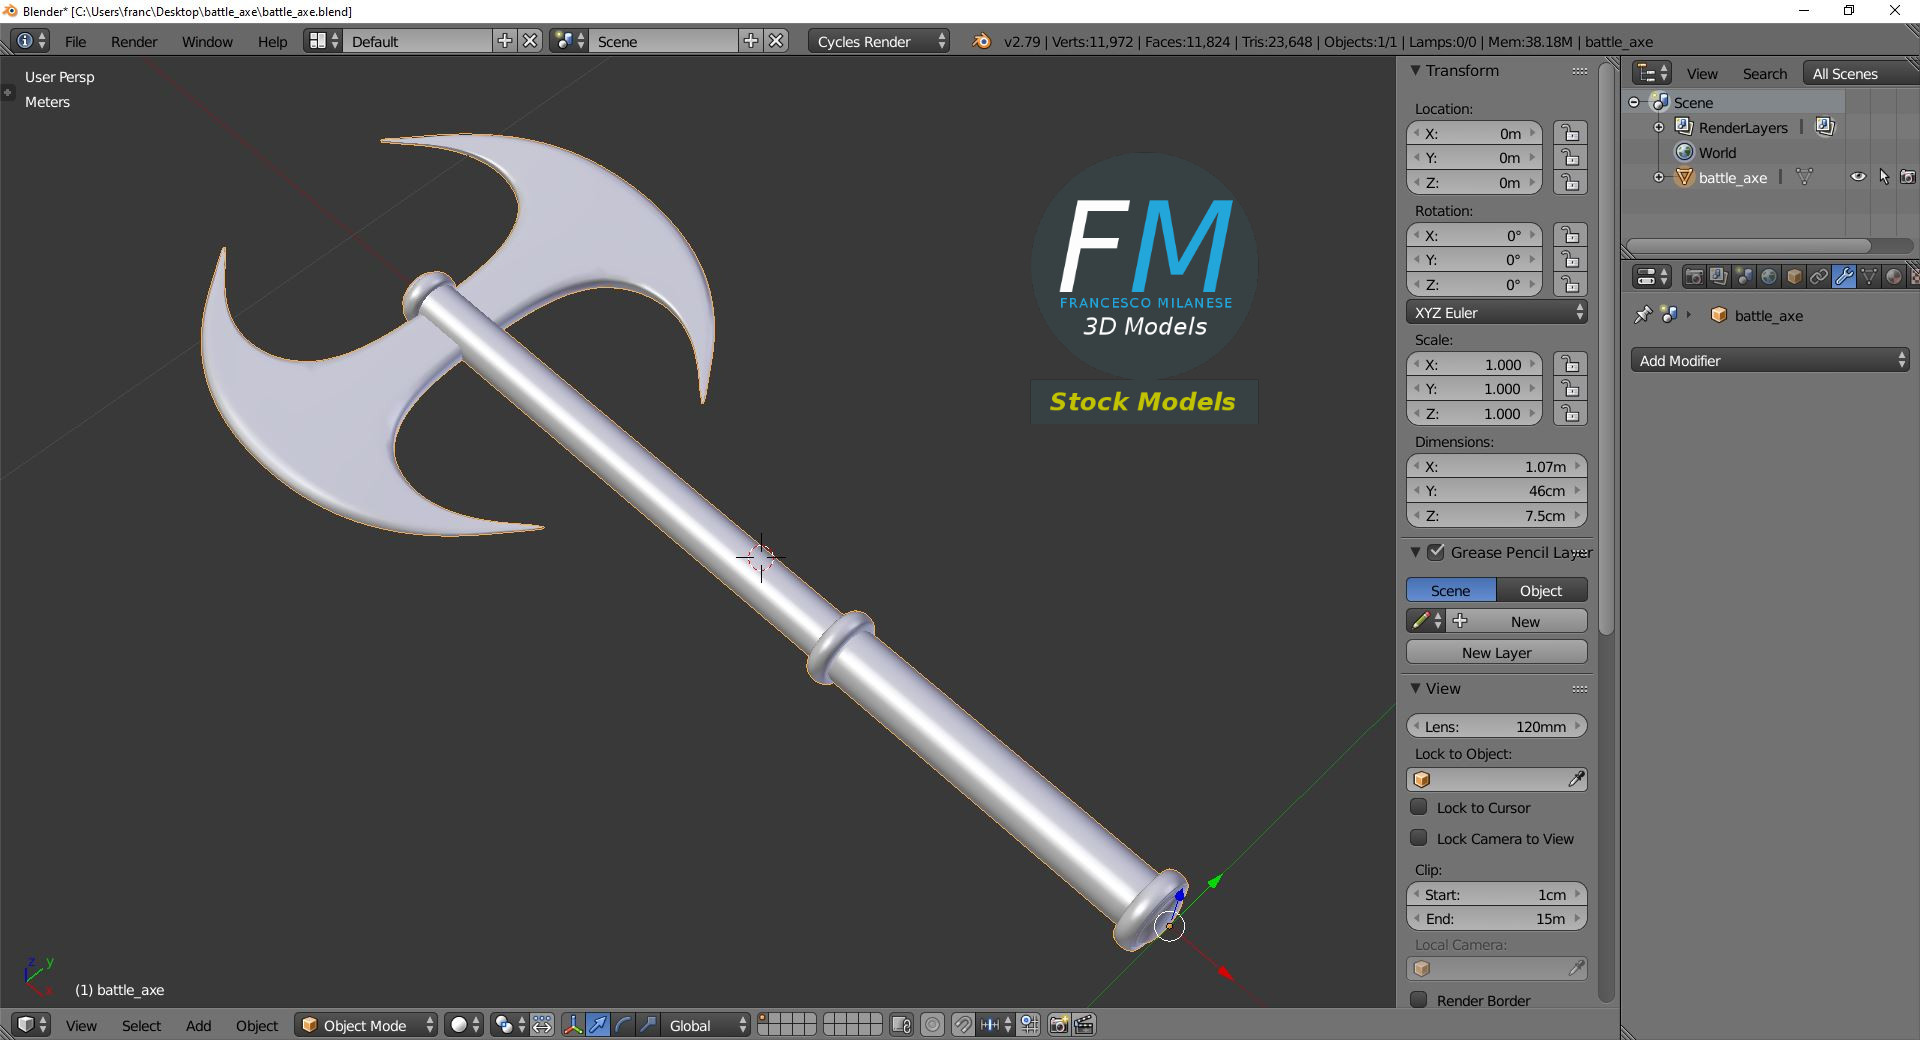Open the 3D view Select menu
The image size is (1920, 1040).
(141, 1025)
